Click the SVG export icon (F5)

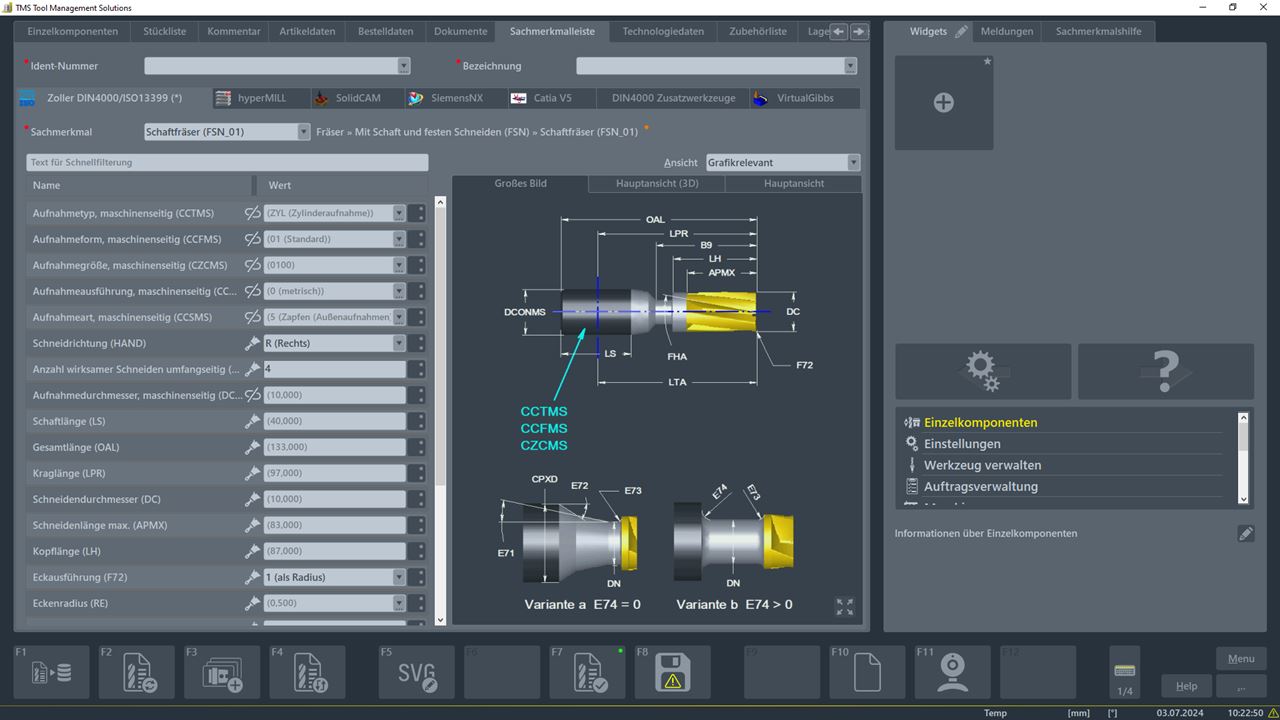pyautogui.click(x=416, y=672)
